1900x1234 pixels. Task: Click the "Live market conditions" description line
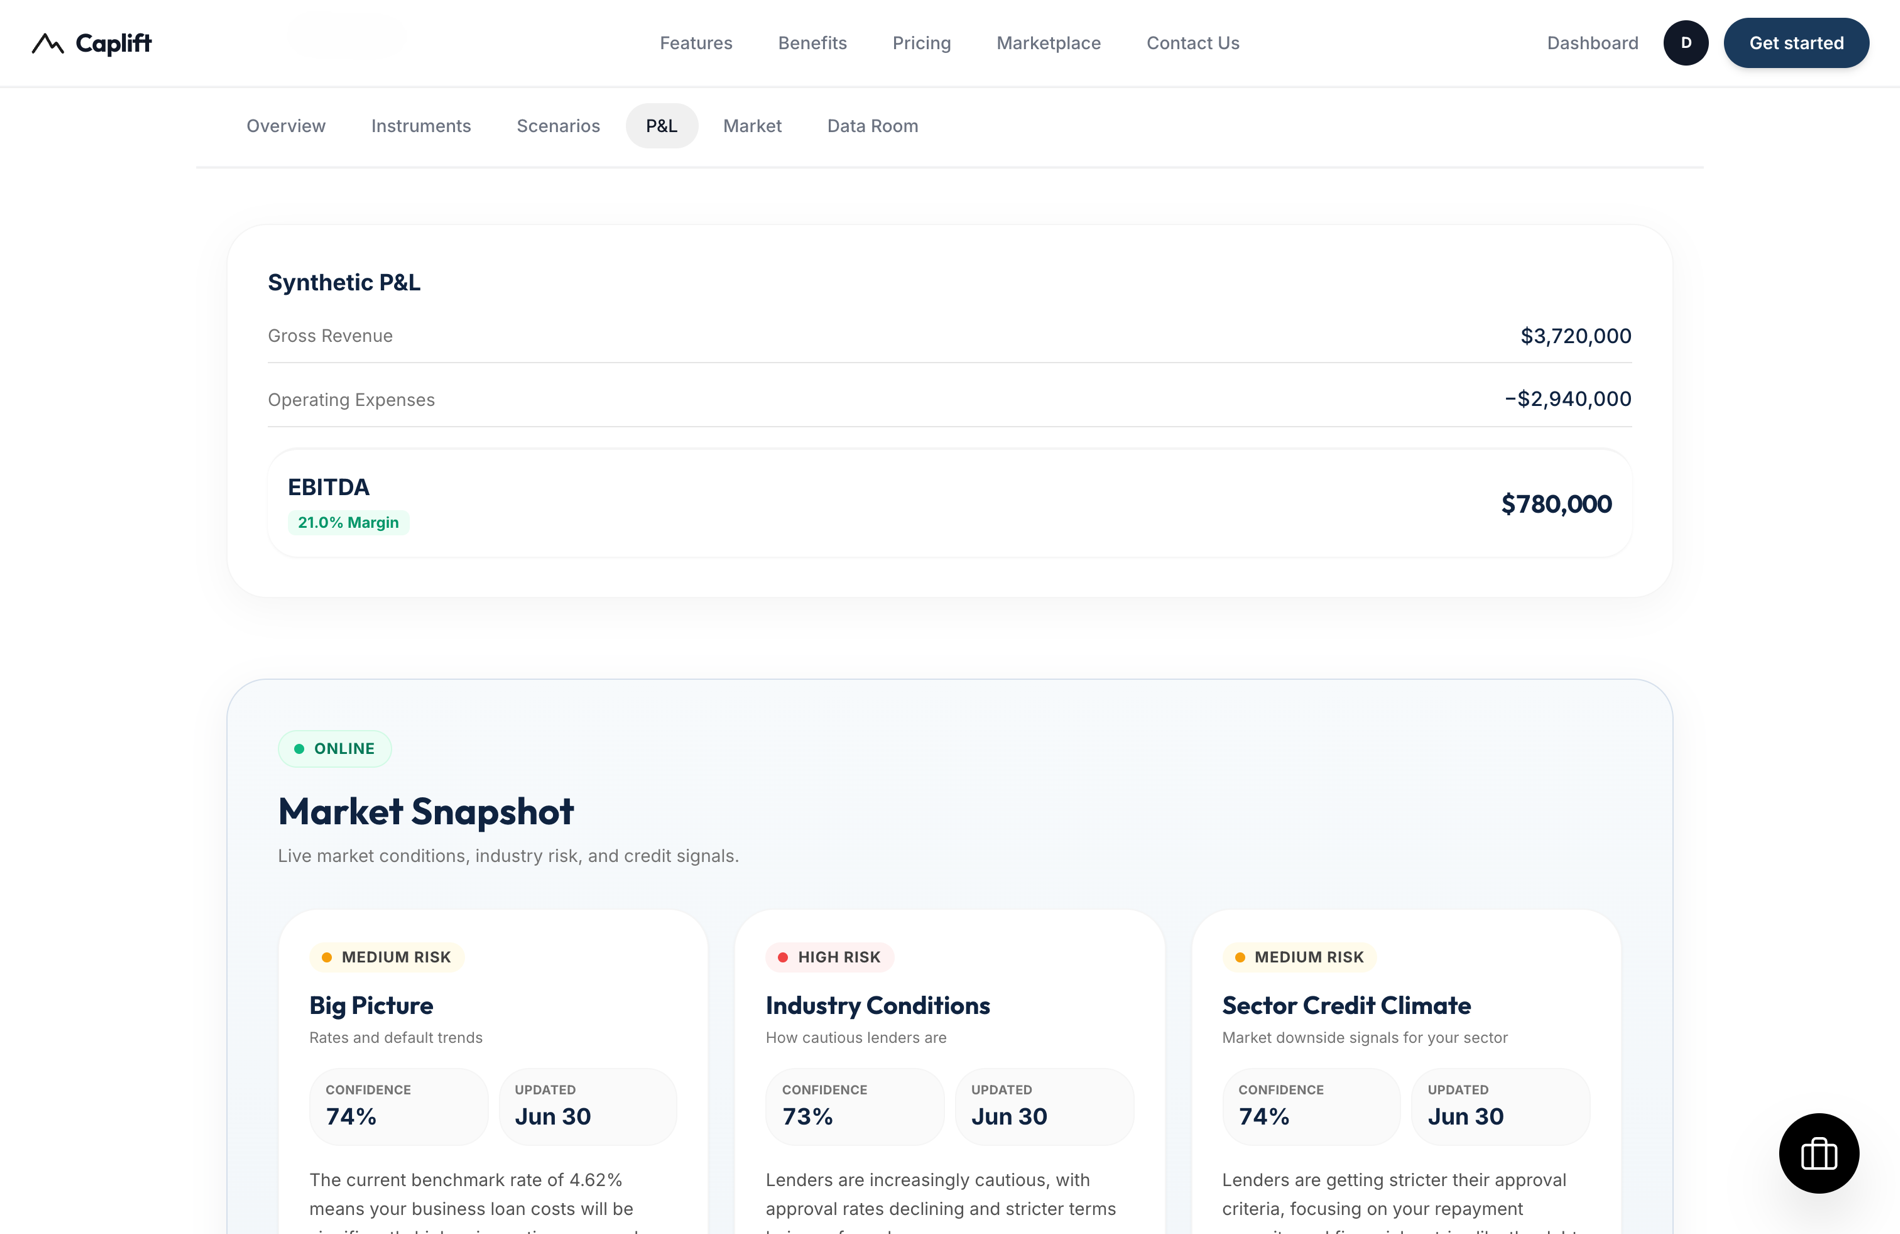[508, 856]
